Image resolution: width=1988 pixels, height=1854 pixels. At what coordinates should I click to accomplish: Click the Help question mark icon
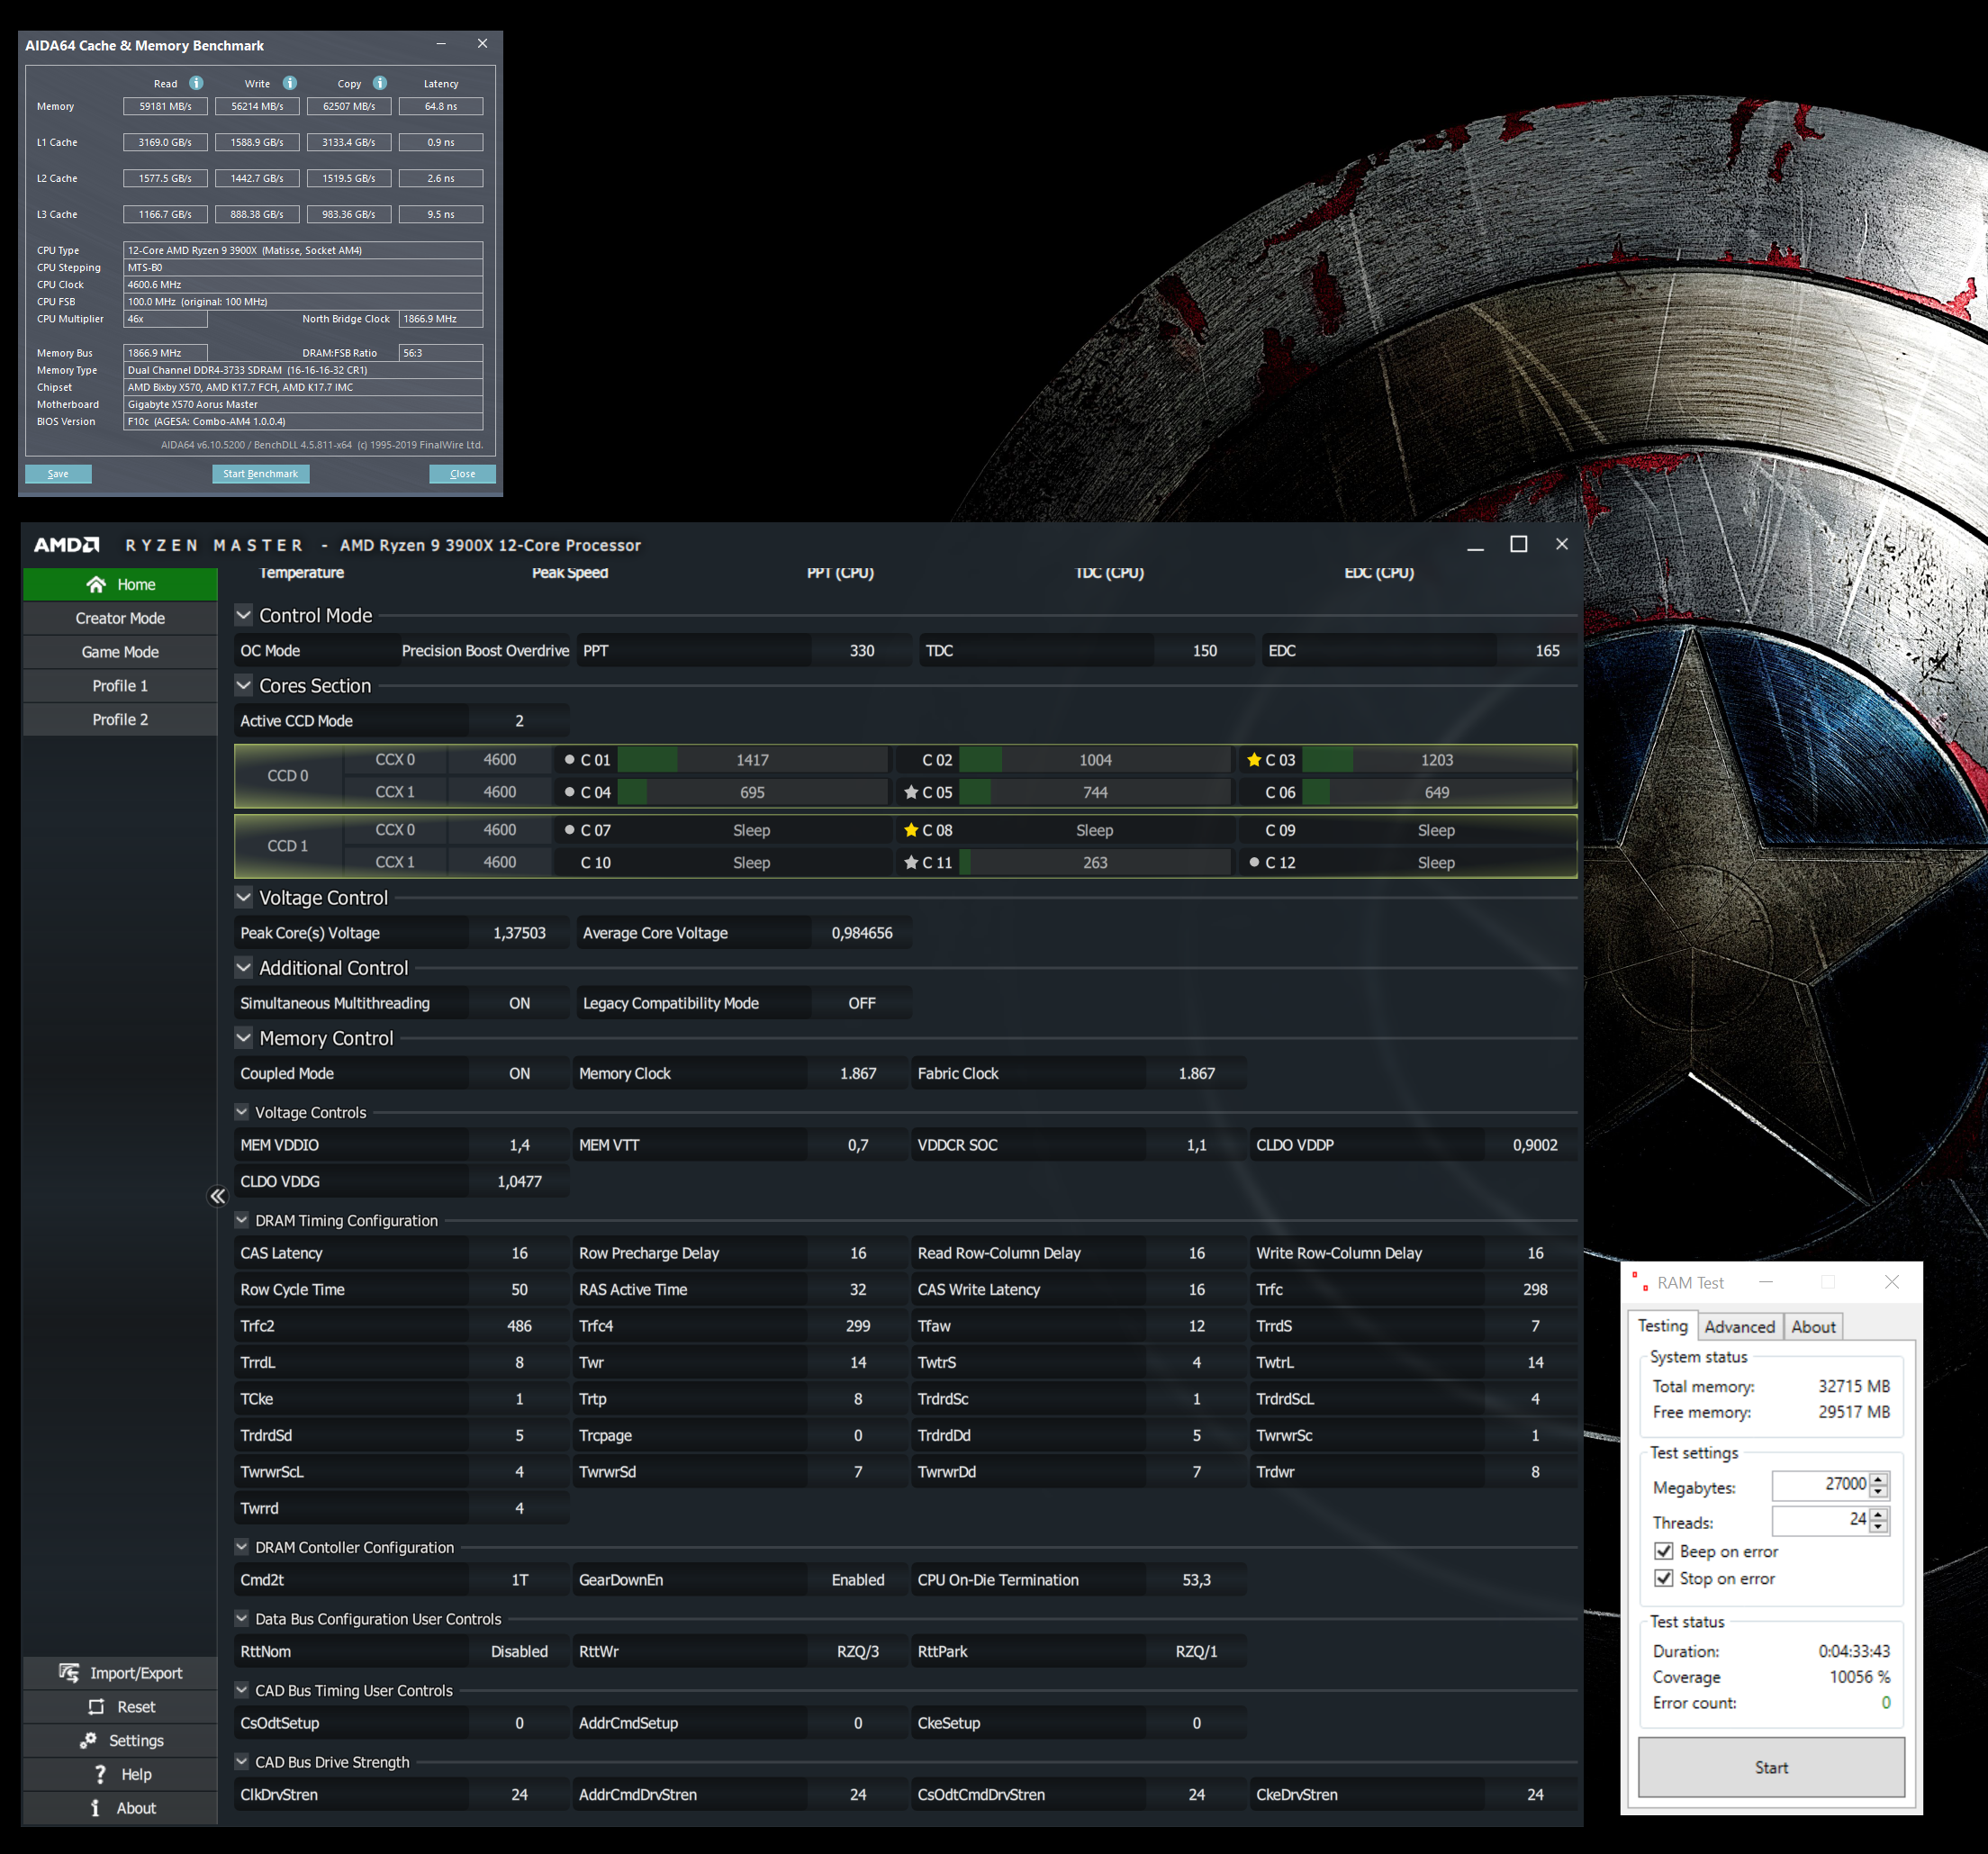point(99,1774)
